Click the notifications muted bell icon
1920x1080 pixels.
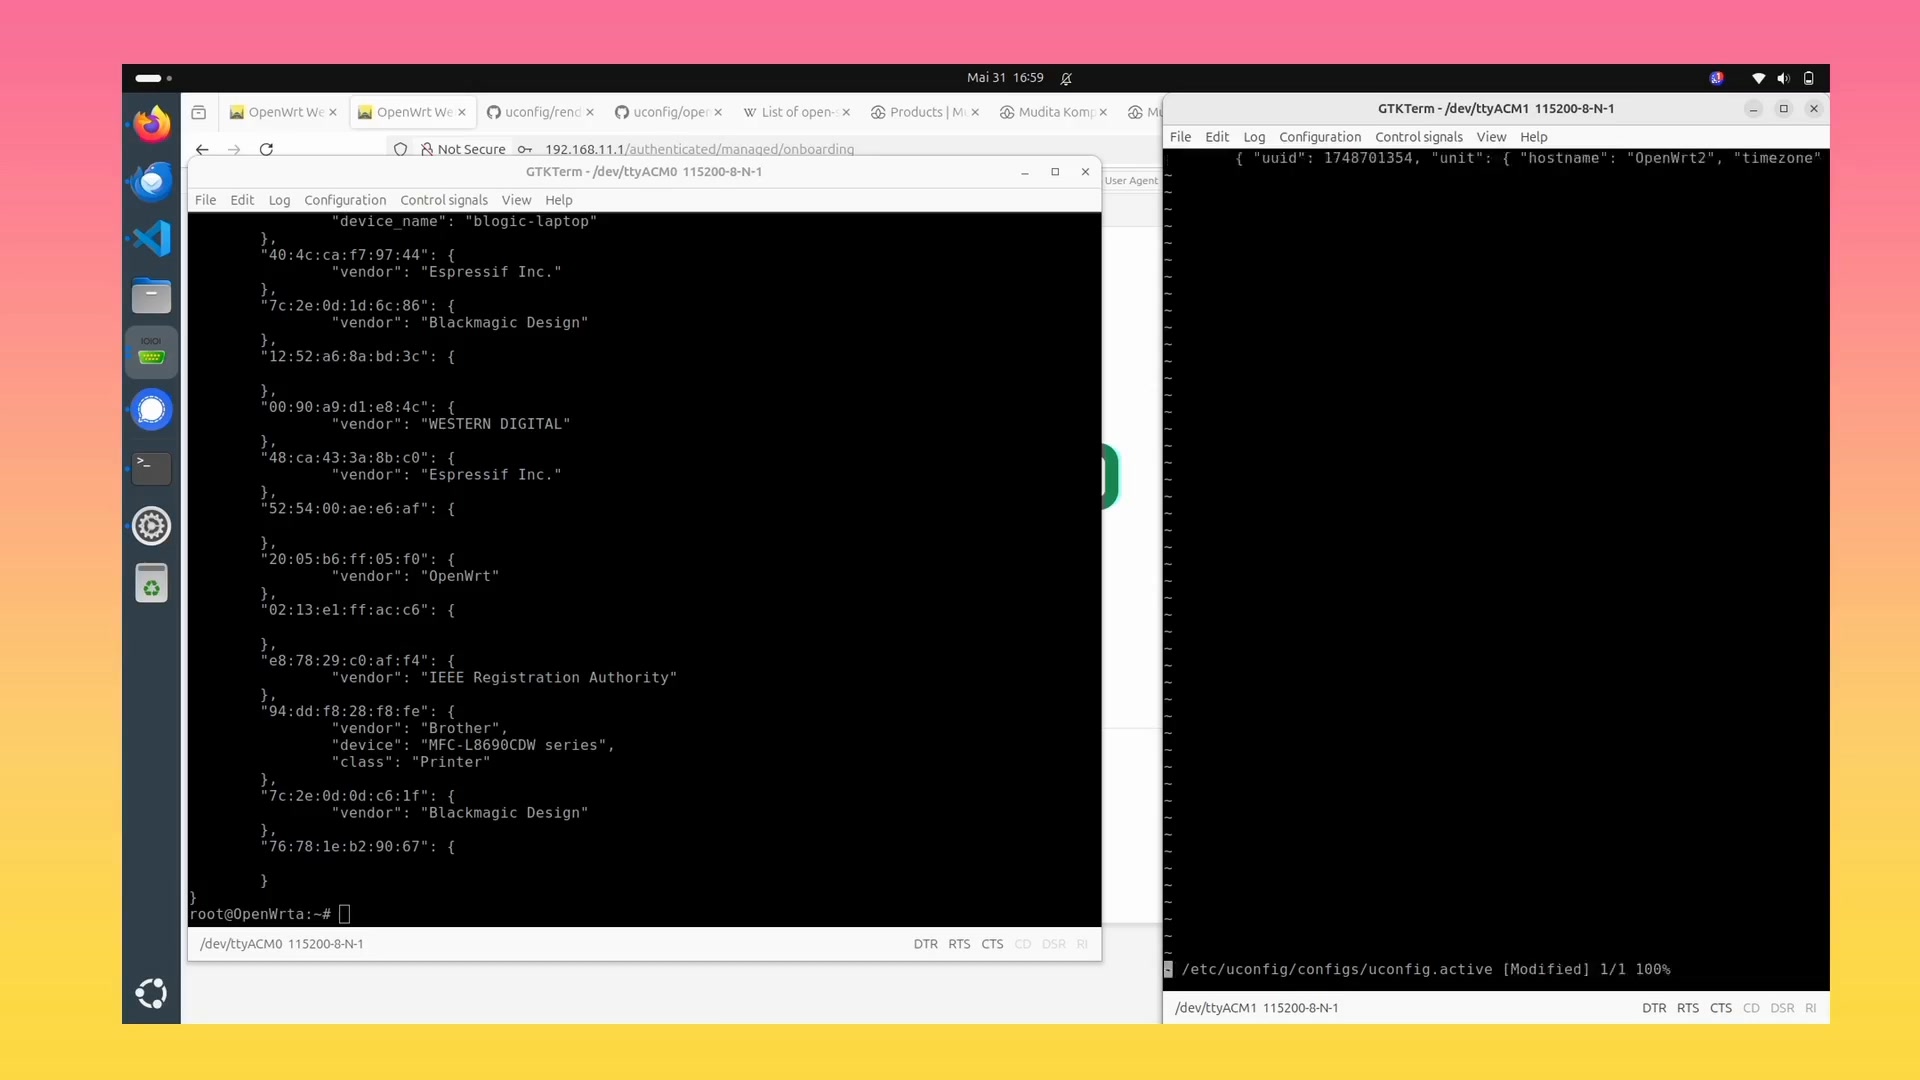[x=1066, y=78]
